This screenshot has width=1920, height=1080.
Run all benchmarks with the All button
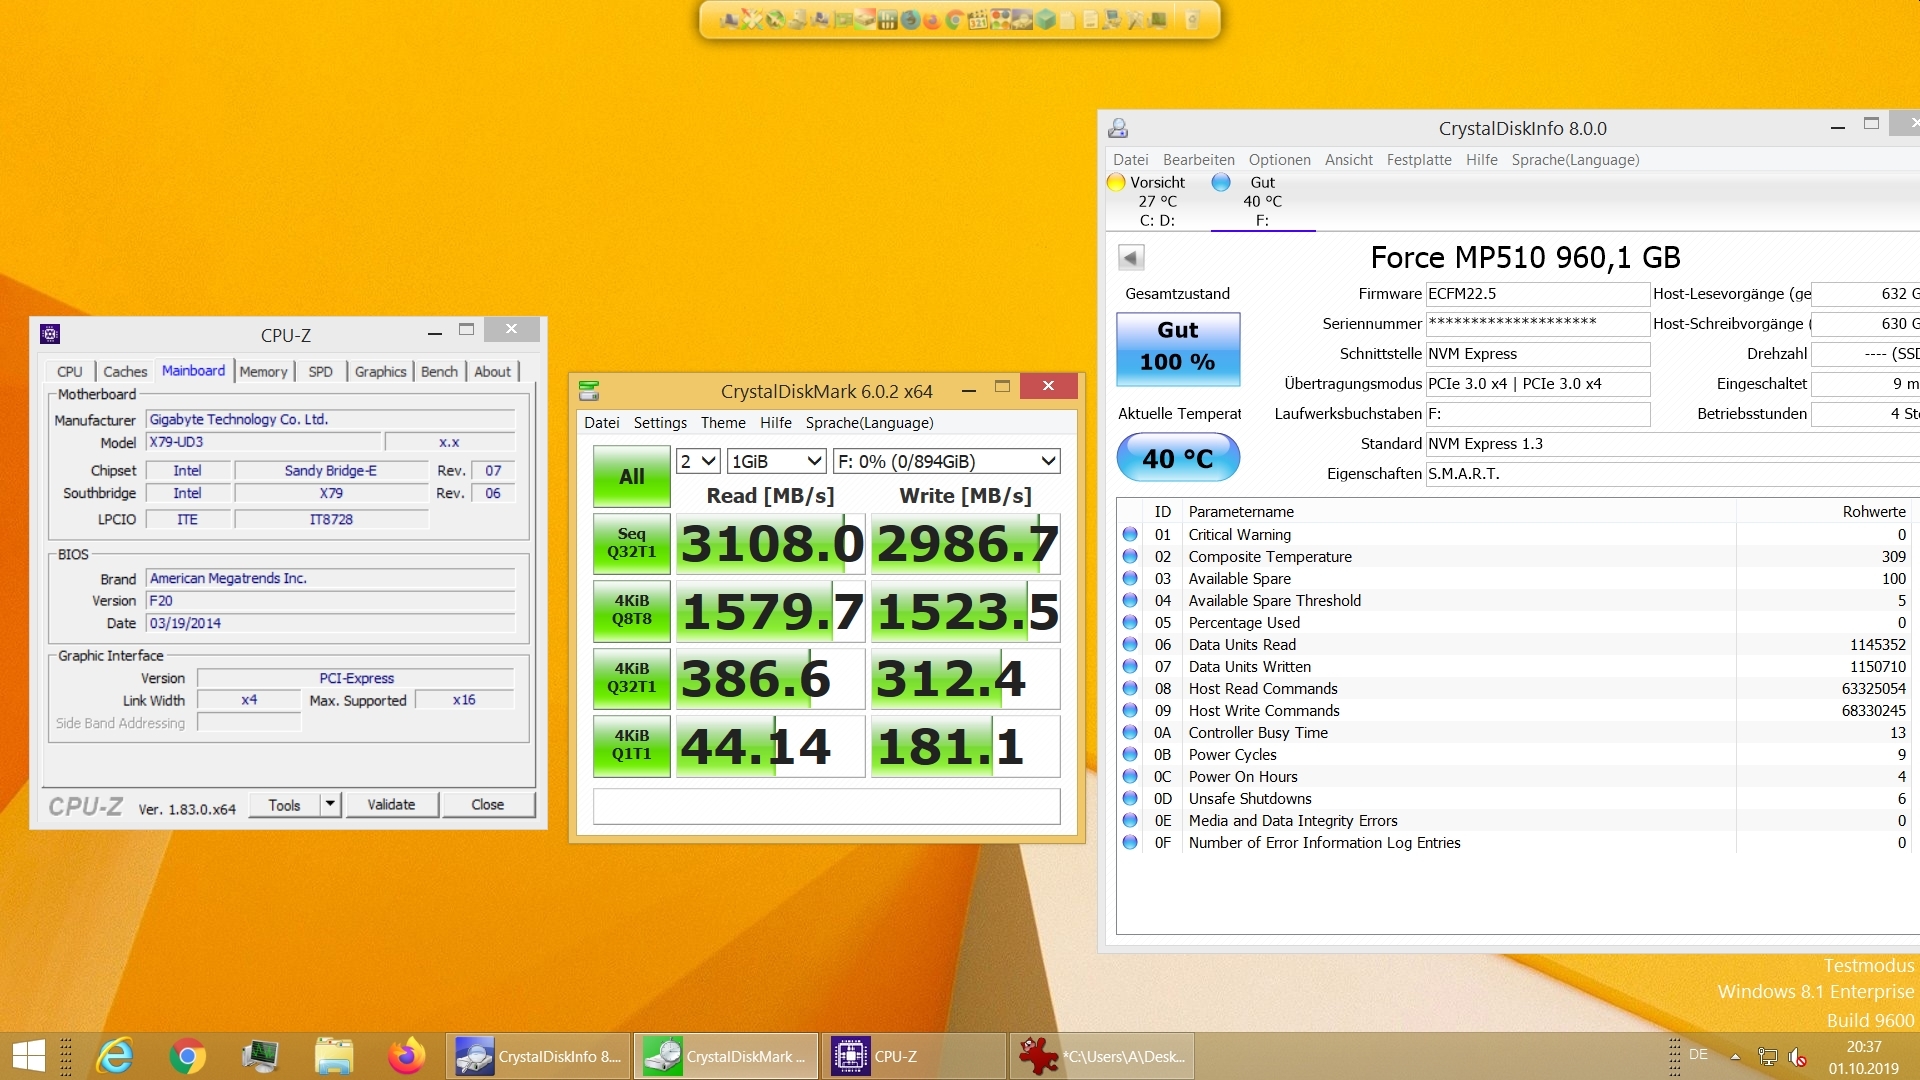pyautogui.click(x=631, y=477)
